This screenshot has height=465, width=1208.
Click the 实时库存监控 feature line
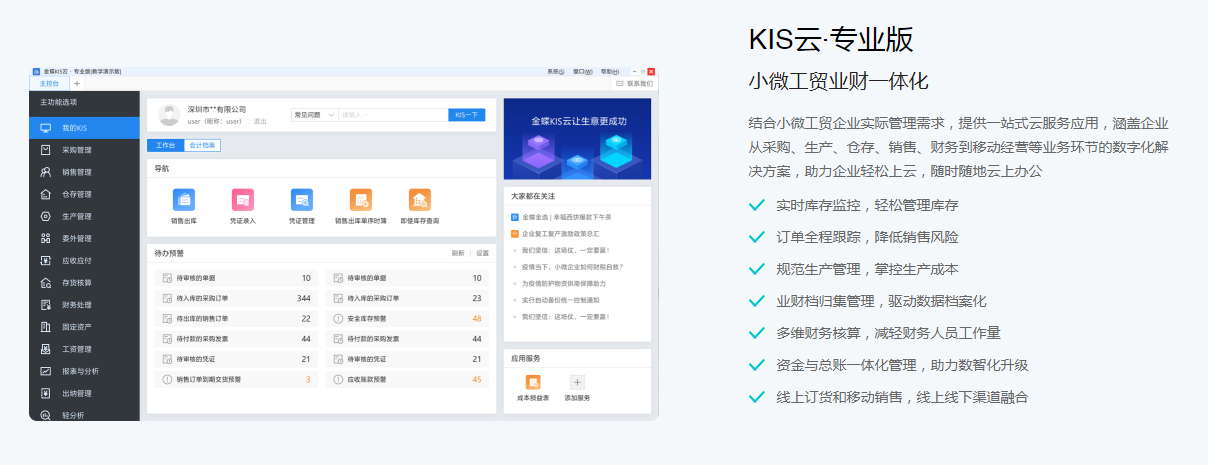coord(867,206)
